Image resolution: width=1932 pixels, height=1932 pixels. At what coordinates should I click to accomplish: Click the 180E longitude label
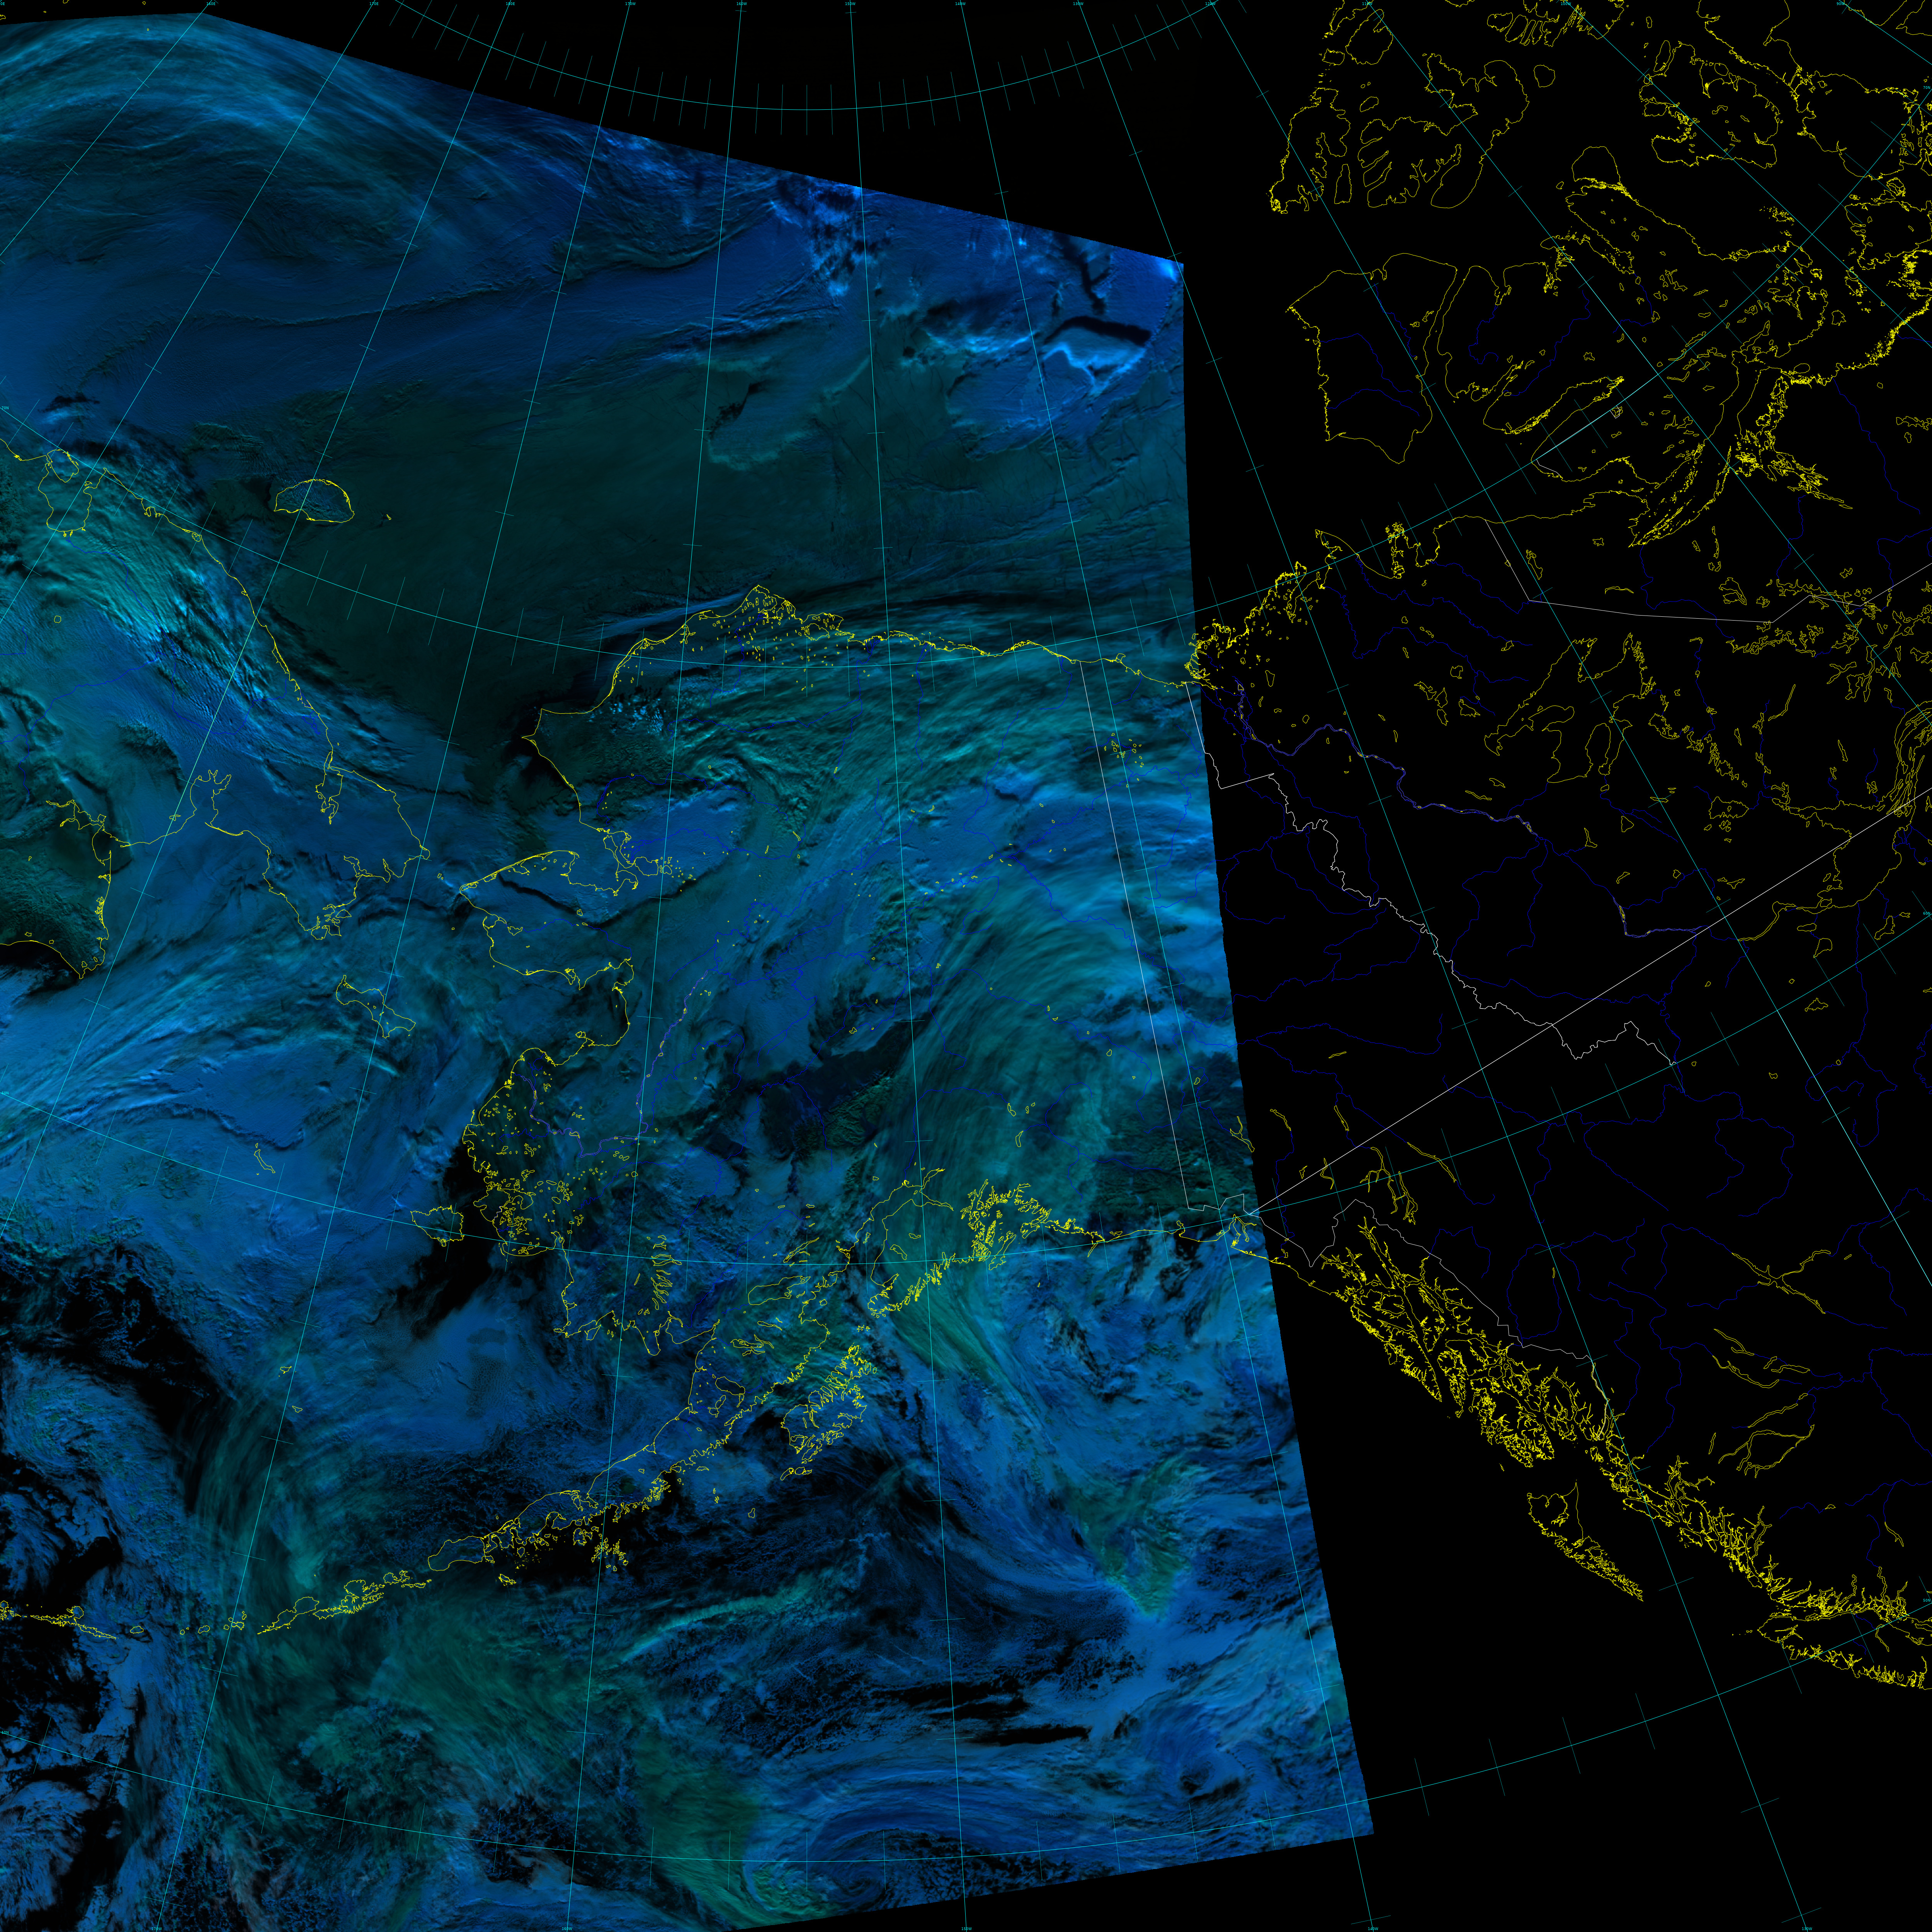point(510,4)
